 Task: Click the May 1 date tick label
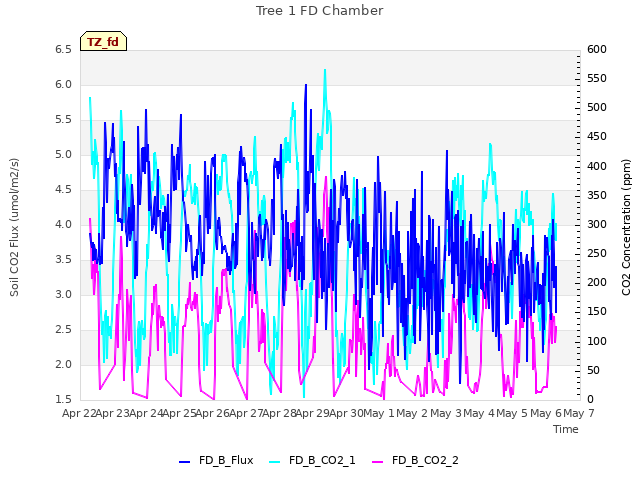(379, 413)
